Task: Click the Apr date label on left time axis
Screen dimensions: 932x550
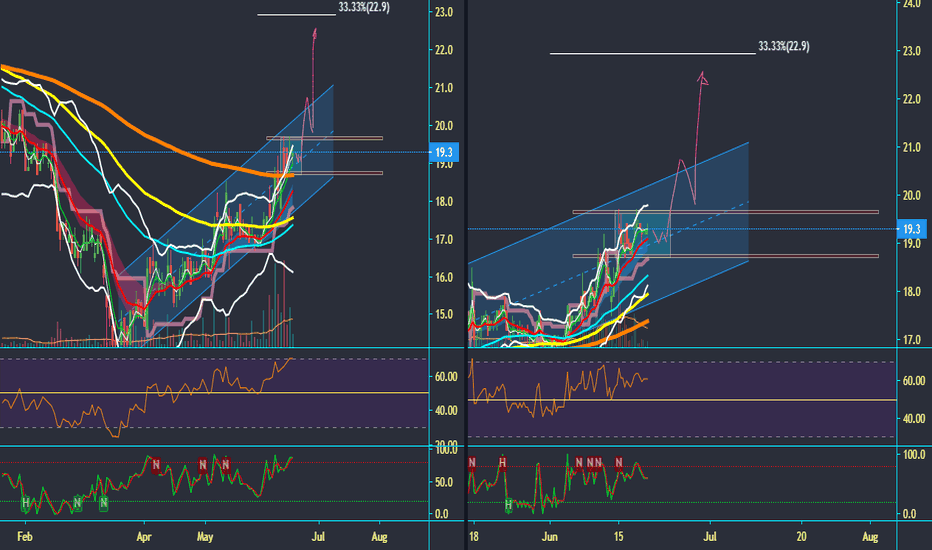Action: tap(144, 536)
